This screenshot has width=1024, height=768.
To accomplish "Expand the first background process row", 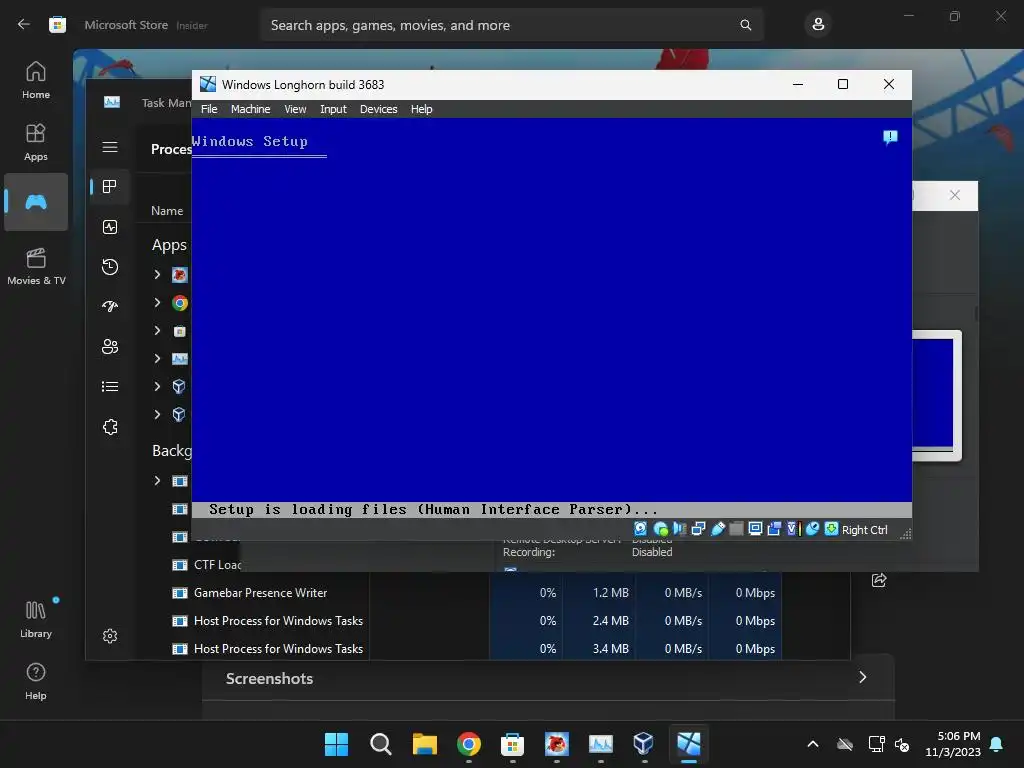I will [x=157, y=481].
